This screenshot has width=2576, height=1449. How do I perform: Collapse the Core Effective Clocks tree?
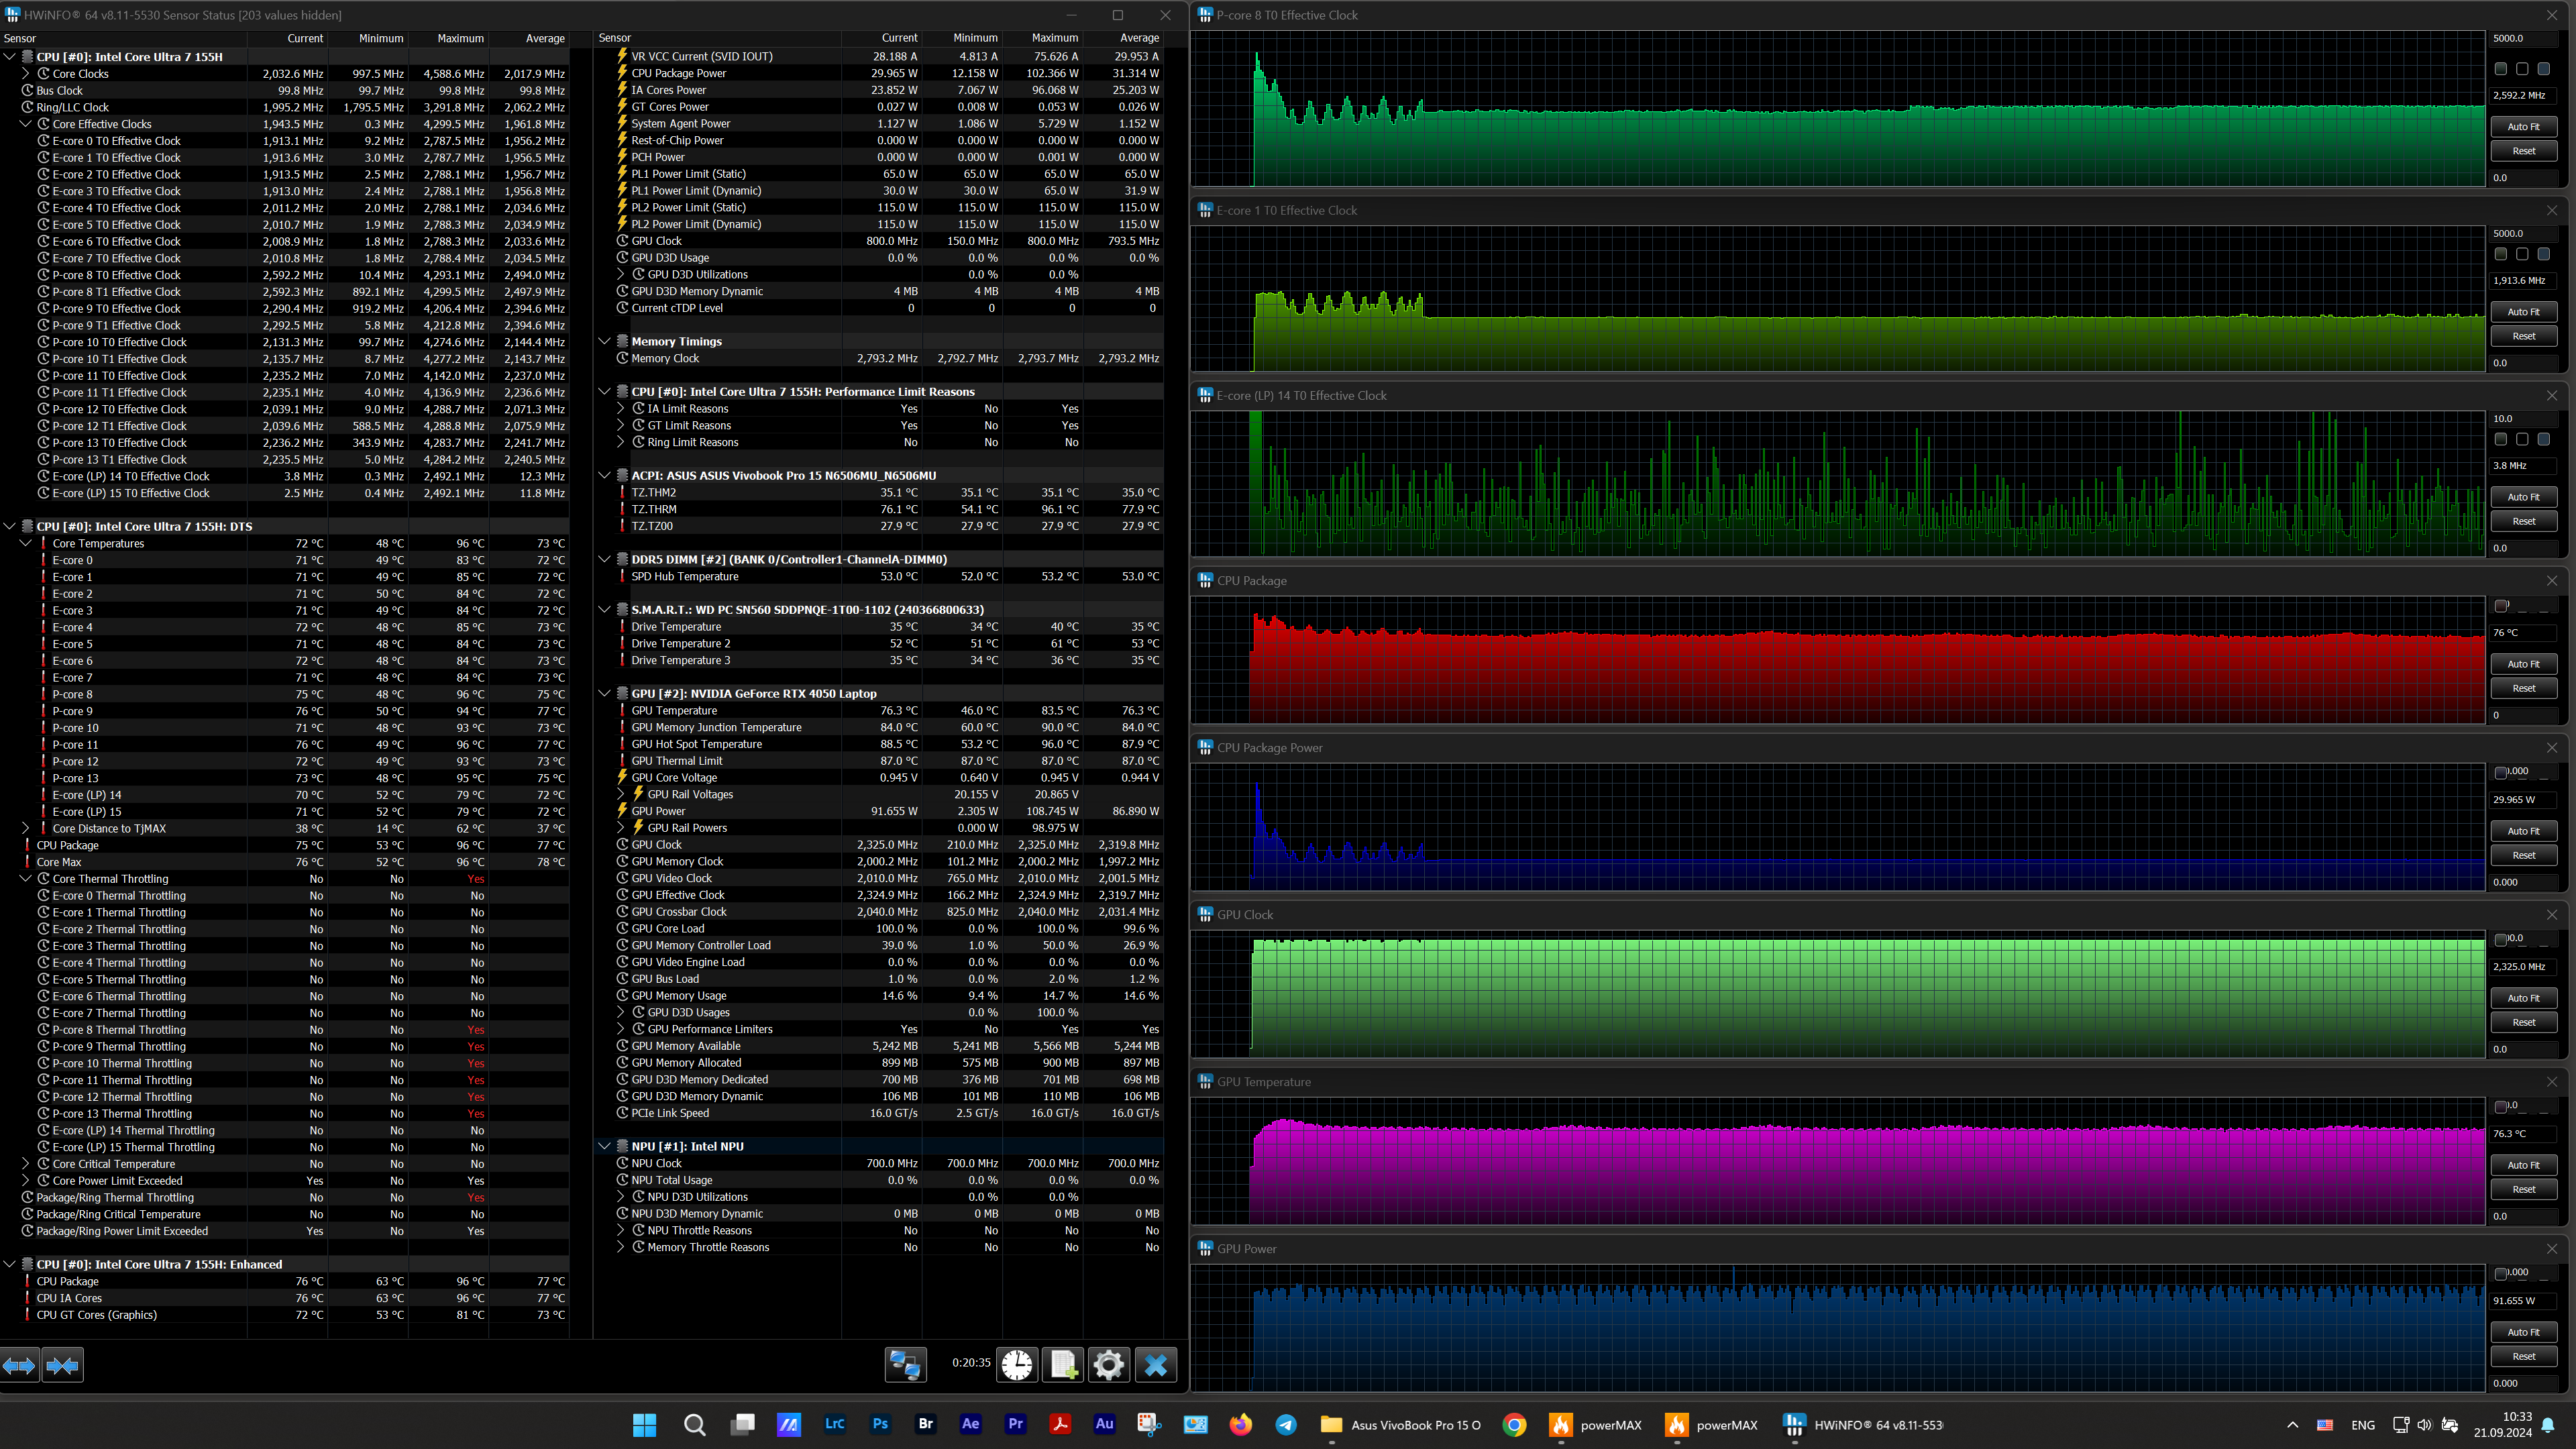tap(26, 124)
